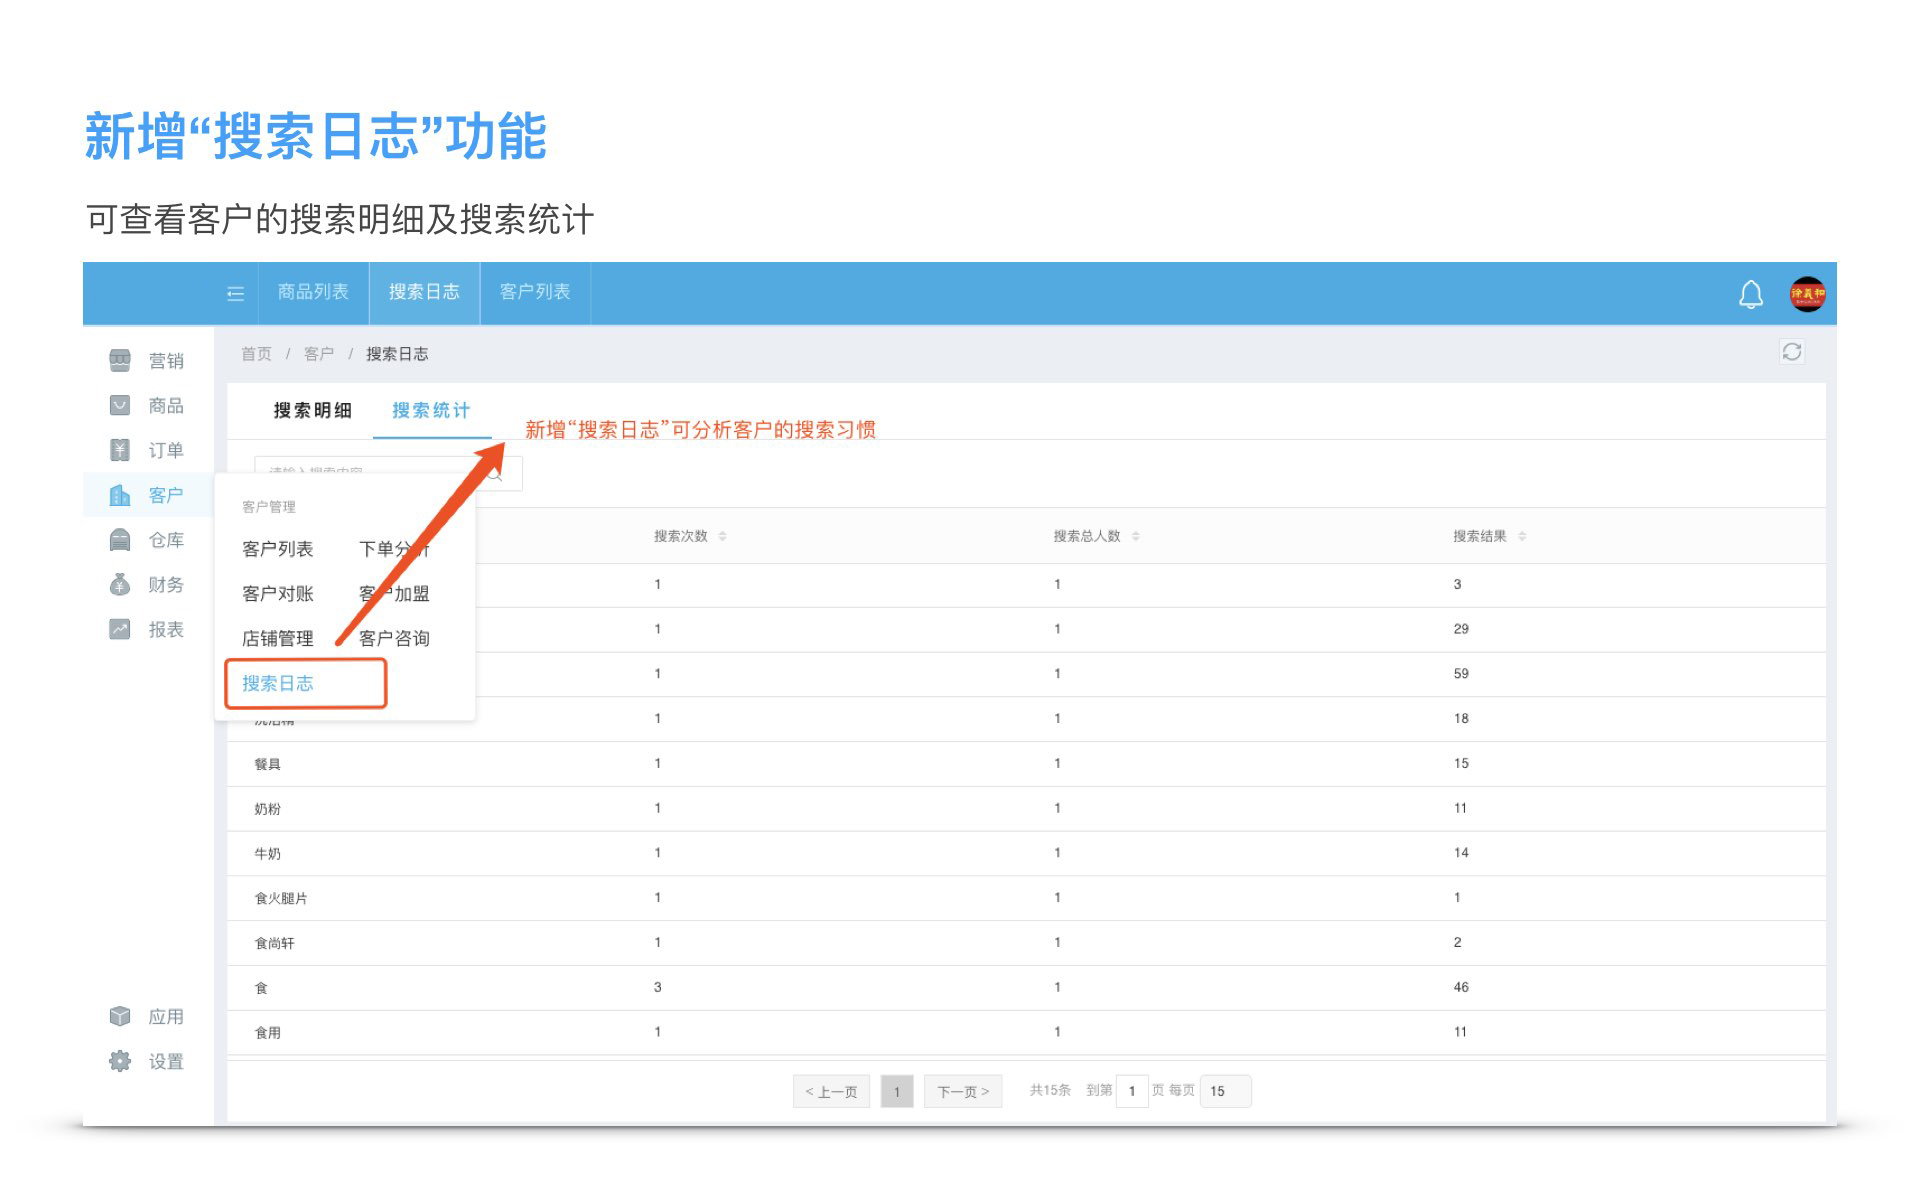
Task: Open 客户列表 in popup menu
Action: [x=278, y=549]
